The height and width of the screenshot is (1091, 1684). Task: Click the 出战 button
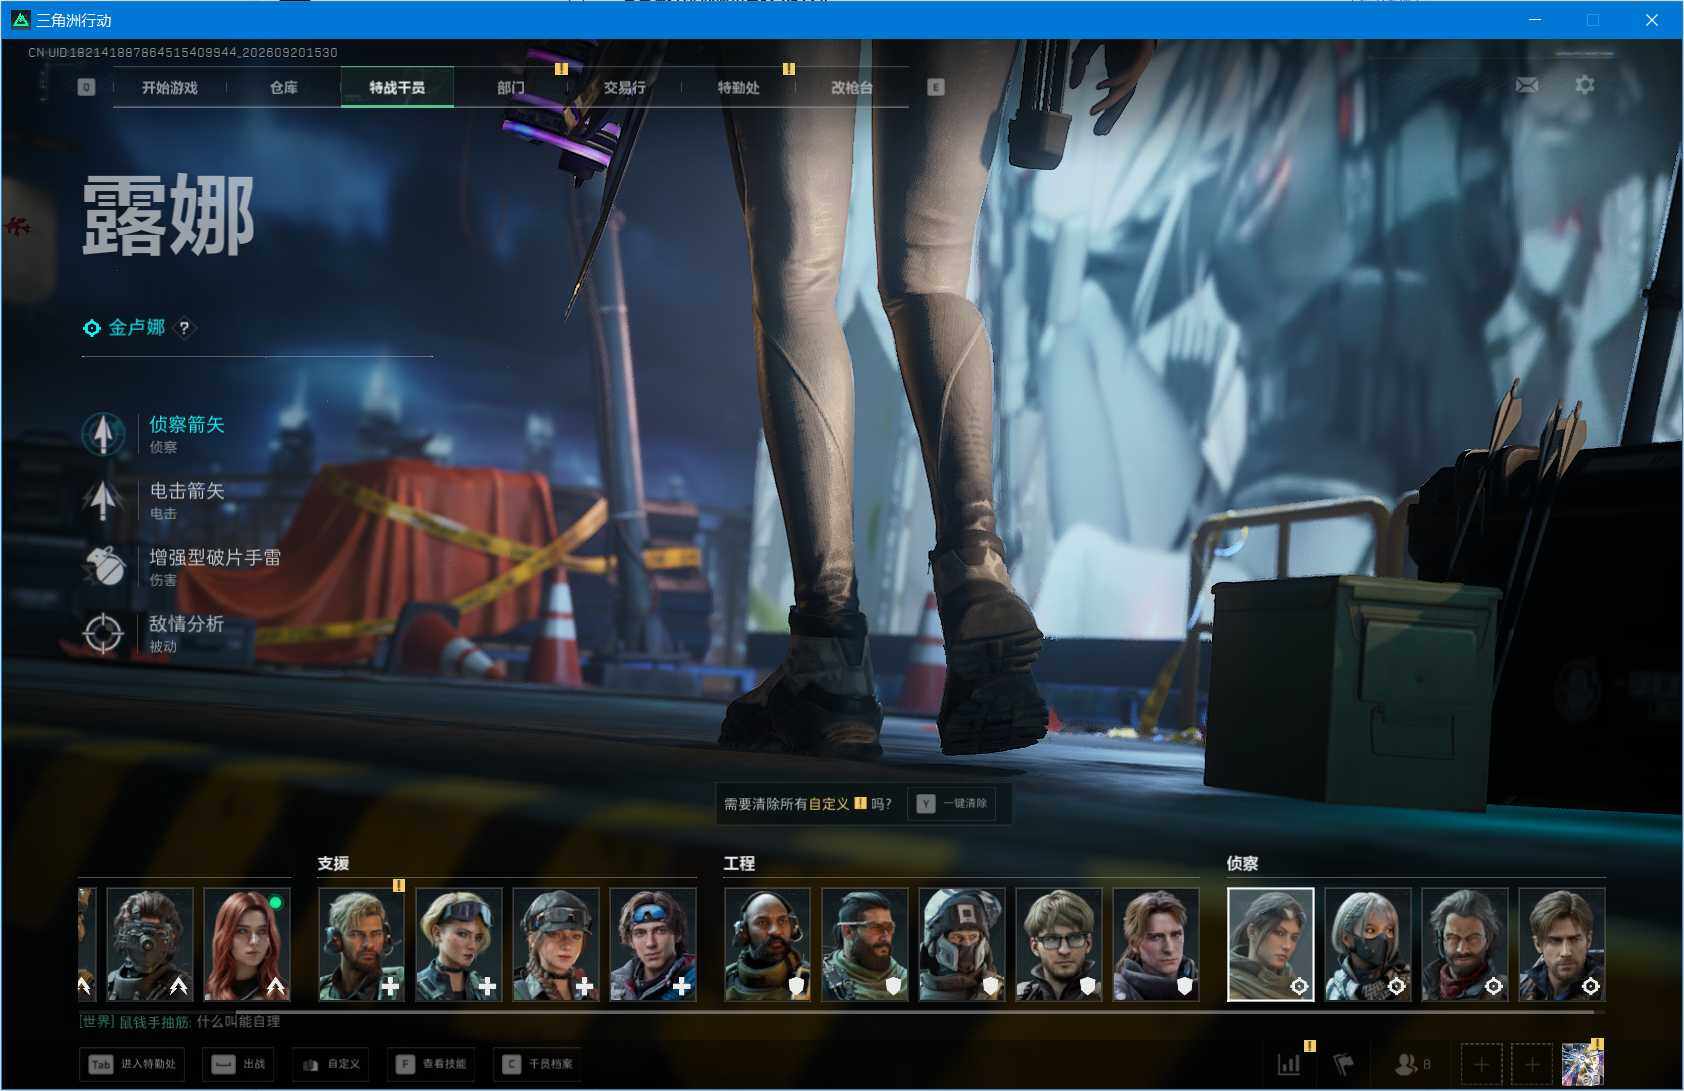pyautogui.click(x=239, y=1064)
